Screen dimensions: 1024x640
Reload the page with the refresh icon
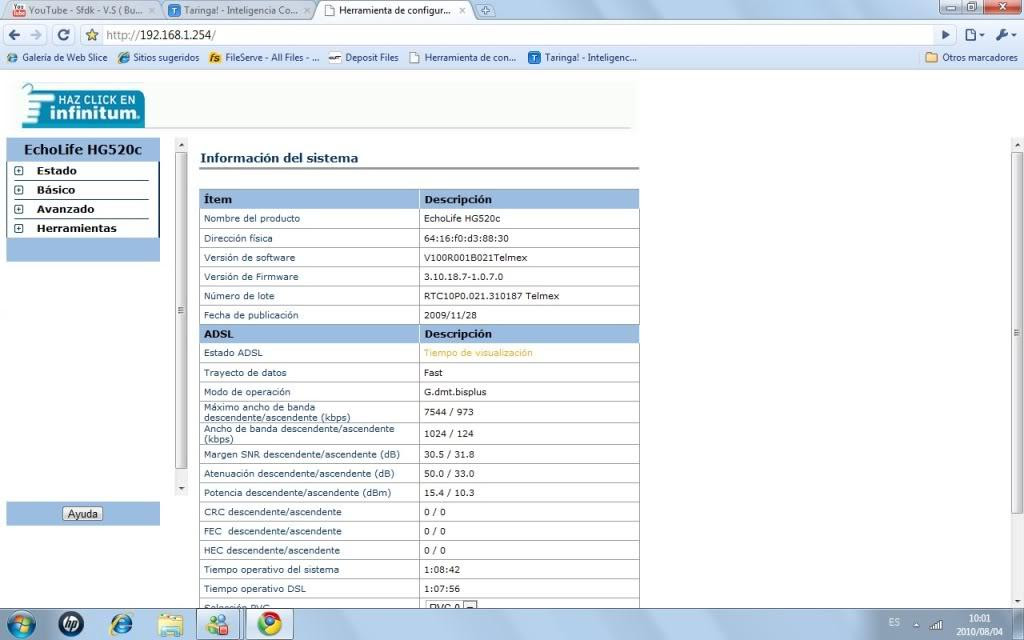[63, 35]
